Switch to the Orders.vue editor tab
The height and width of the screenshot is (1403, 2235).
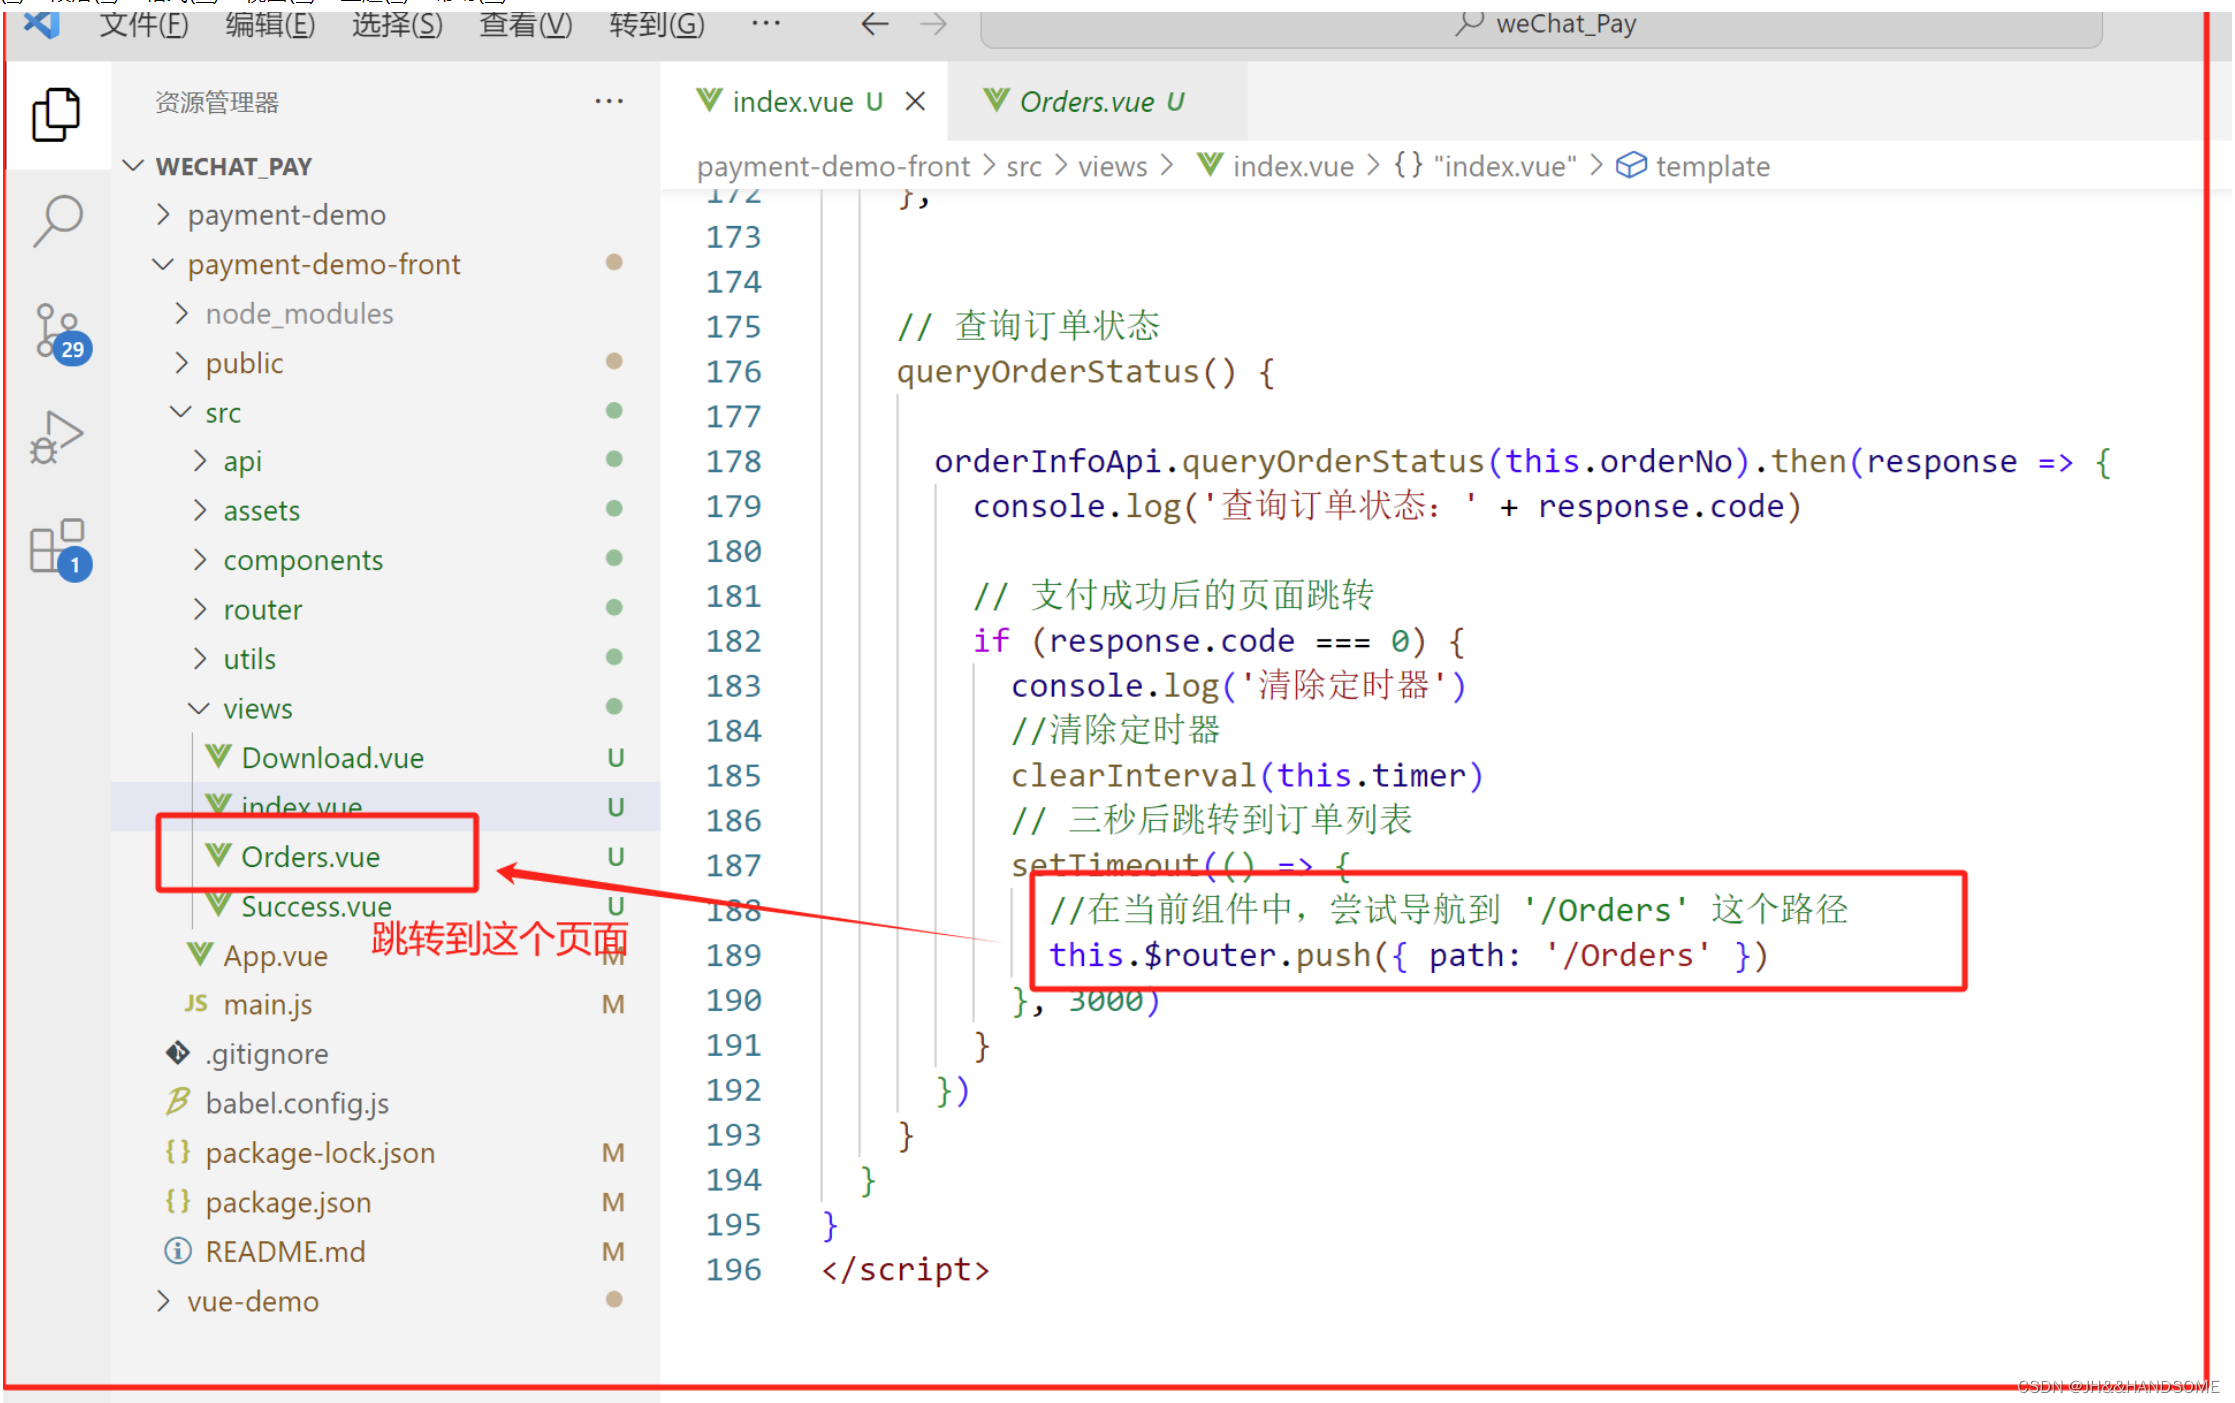[1097, 101]
